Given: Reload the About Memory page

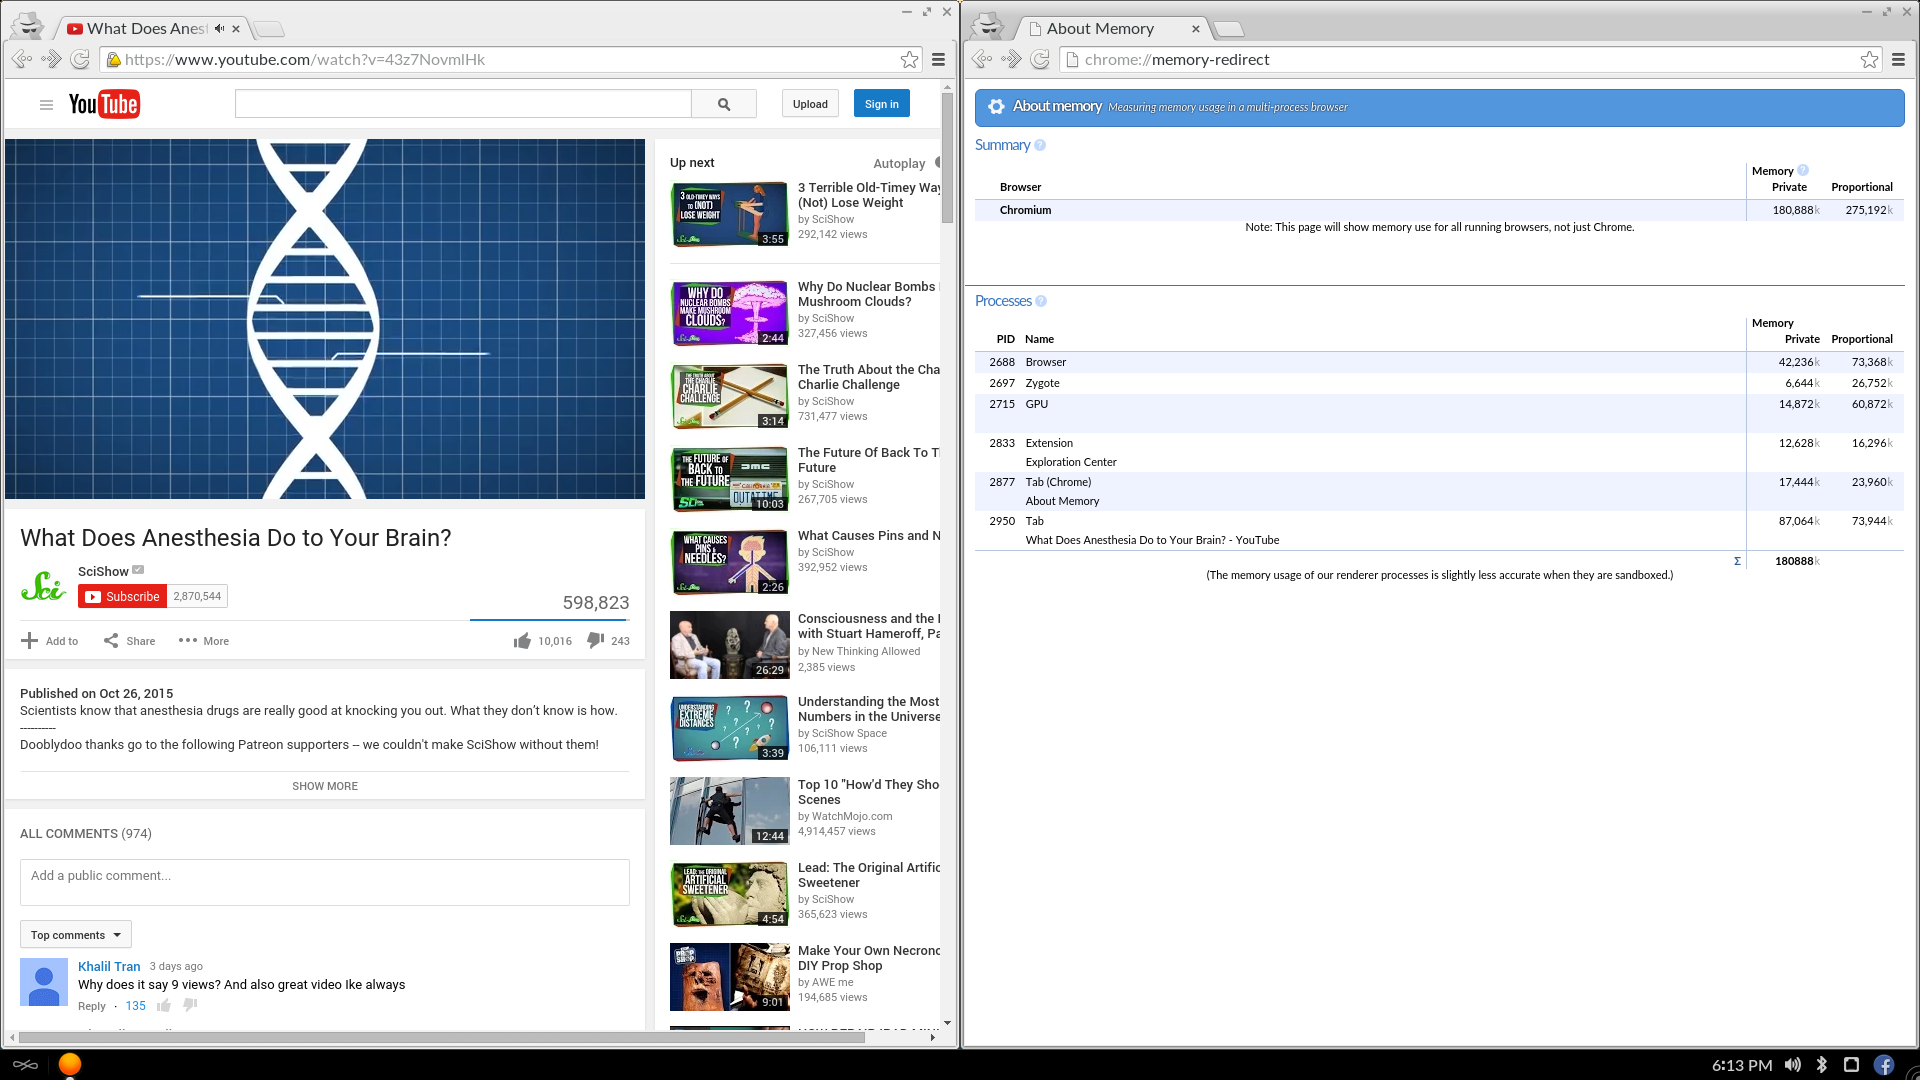Looking at the screenshot, I should coord(1040,60).
